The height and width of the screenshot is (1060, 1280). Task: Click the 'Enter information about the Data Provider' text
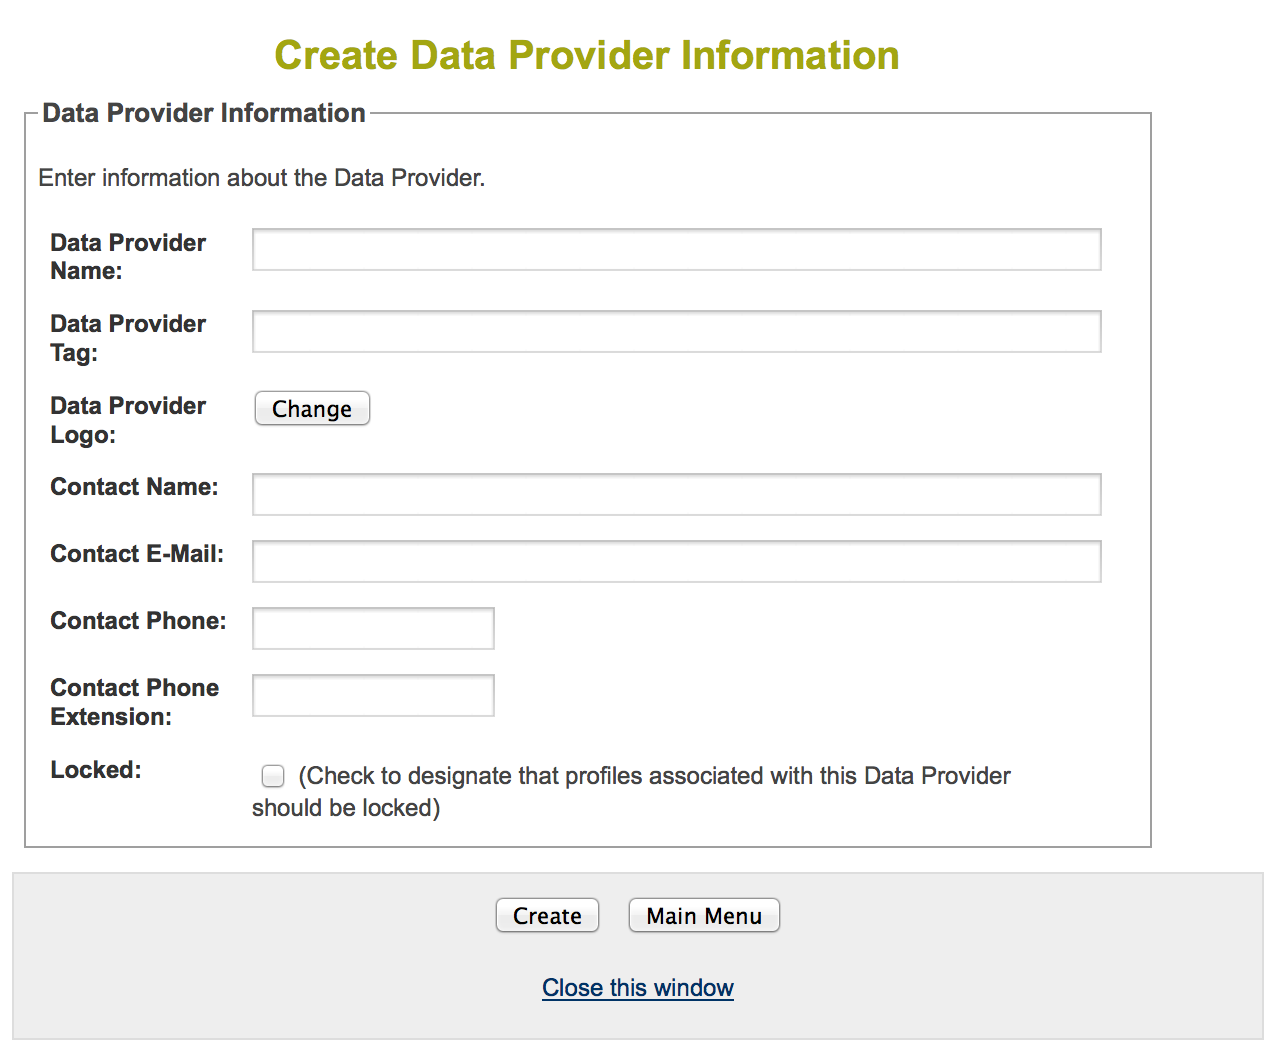coord(262,178)
